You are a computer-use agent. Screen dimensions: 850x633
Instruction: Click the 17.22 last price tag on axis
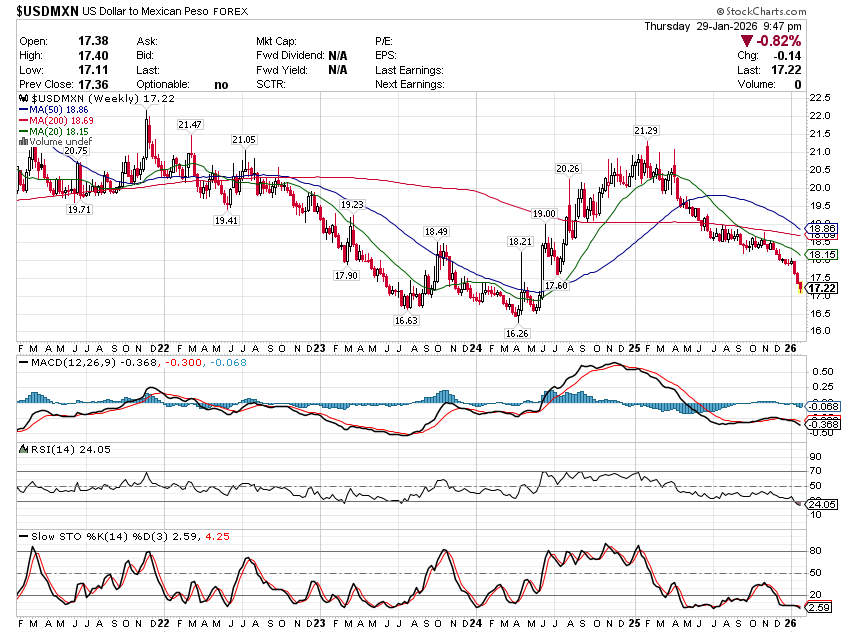pyautogui.click(x=822, y=288)
